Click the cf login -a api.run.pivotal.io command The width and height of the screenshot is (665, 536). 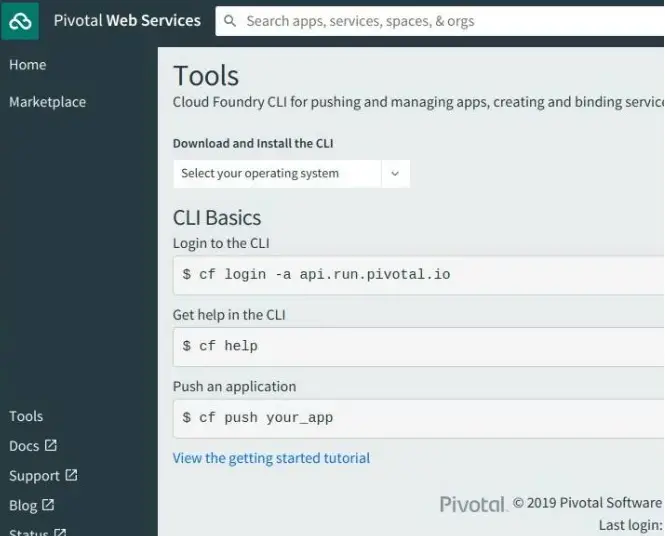[316, 274]
